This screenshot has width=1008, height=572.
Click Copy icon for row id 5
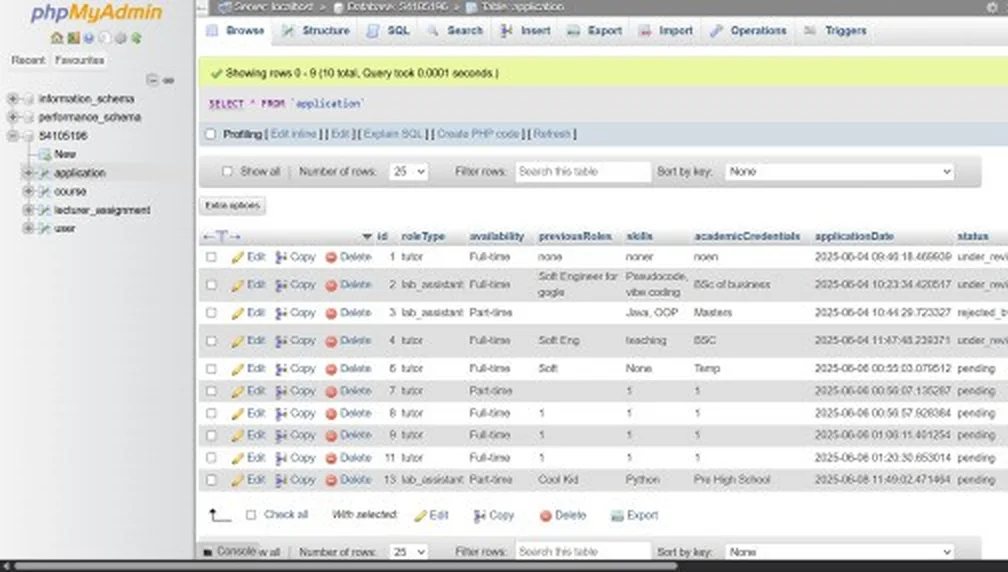coord(281,369)
